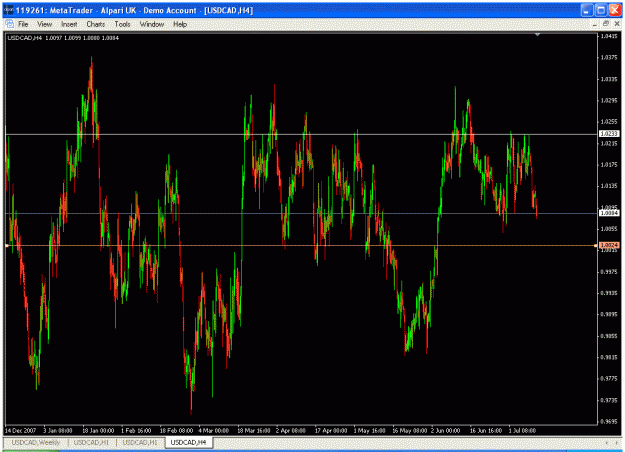Open the Insert menu
Screen dimensions: 625x452
click(x=69, y=24)
